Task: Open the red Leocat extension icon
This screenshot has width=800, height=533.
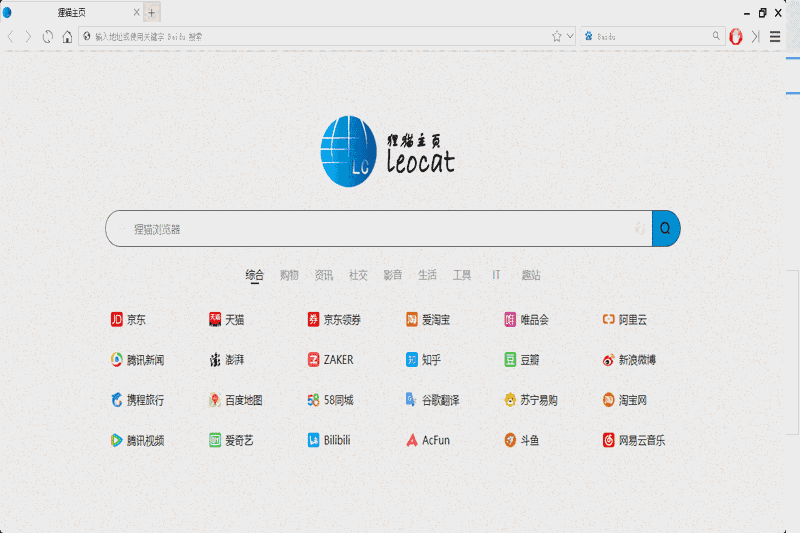Action: [x=736, y=37]
